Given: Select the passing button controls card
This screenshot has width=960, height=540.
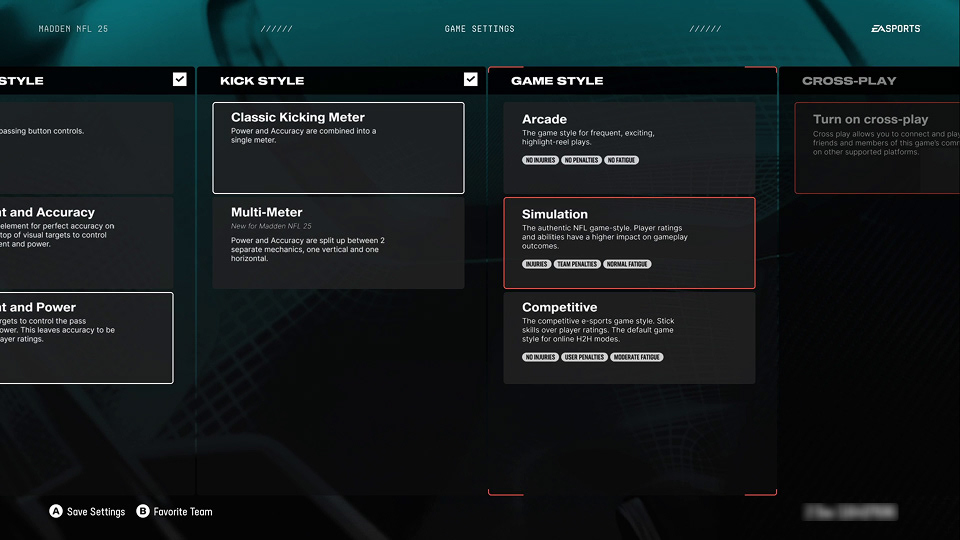Looking at the screenshot, I should coord(86,148).
